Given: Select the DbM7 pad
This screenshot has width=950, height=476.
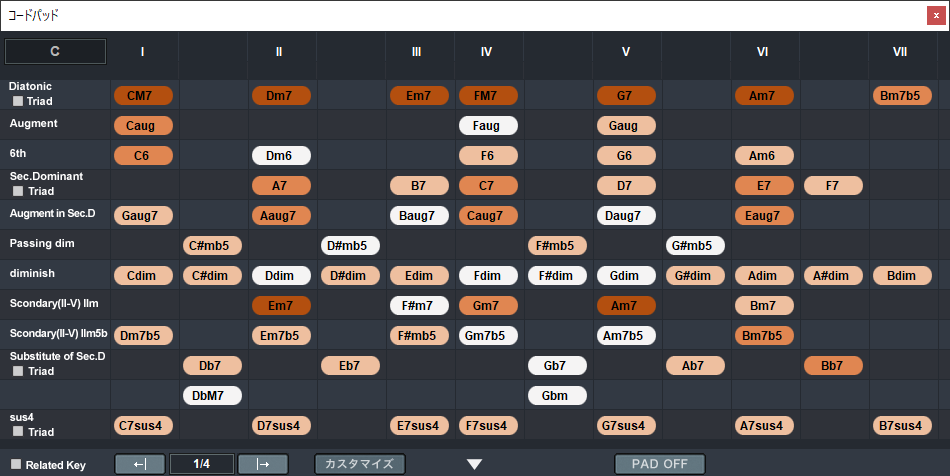Looking at the screenshot, I should (x=212, y=395).
